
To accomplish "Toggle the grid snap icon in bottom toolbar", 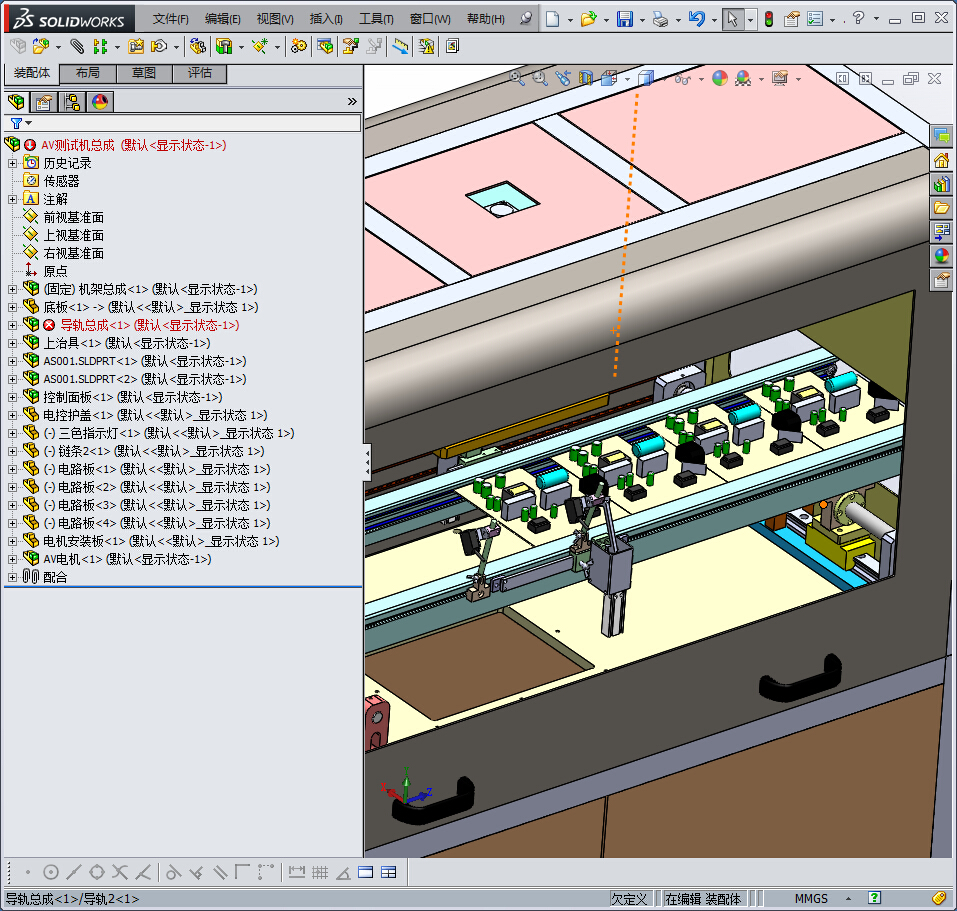I will tap(320, 872).
